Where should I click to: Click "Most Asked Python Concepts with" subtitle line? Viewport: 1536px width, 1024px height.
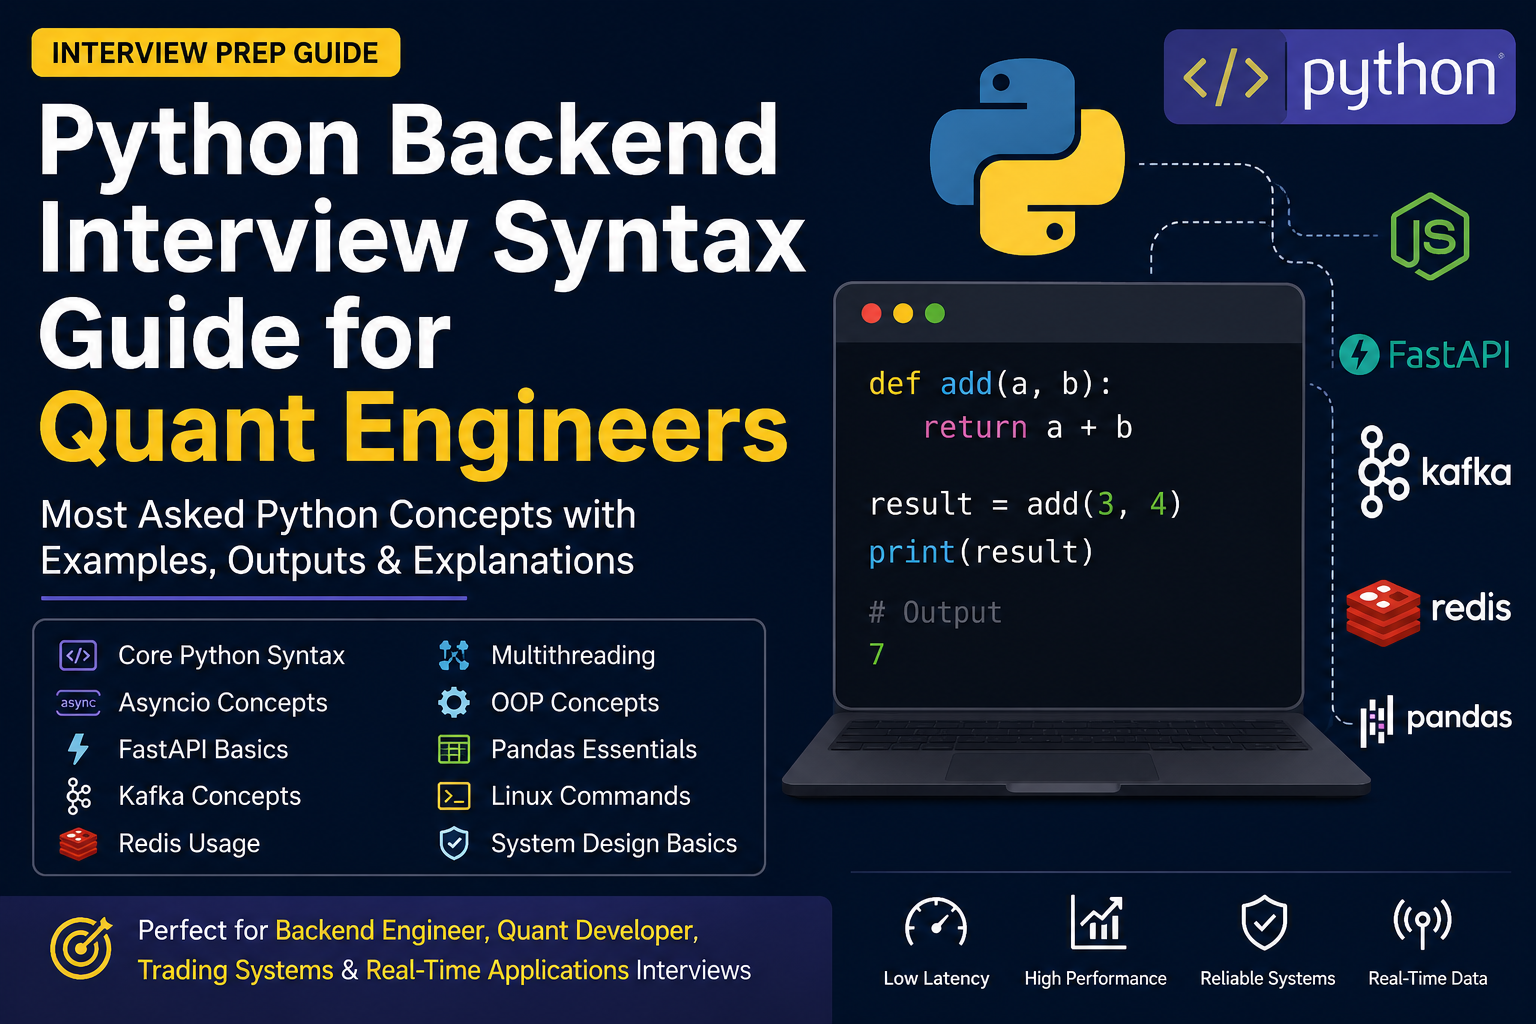coord(338,515)
